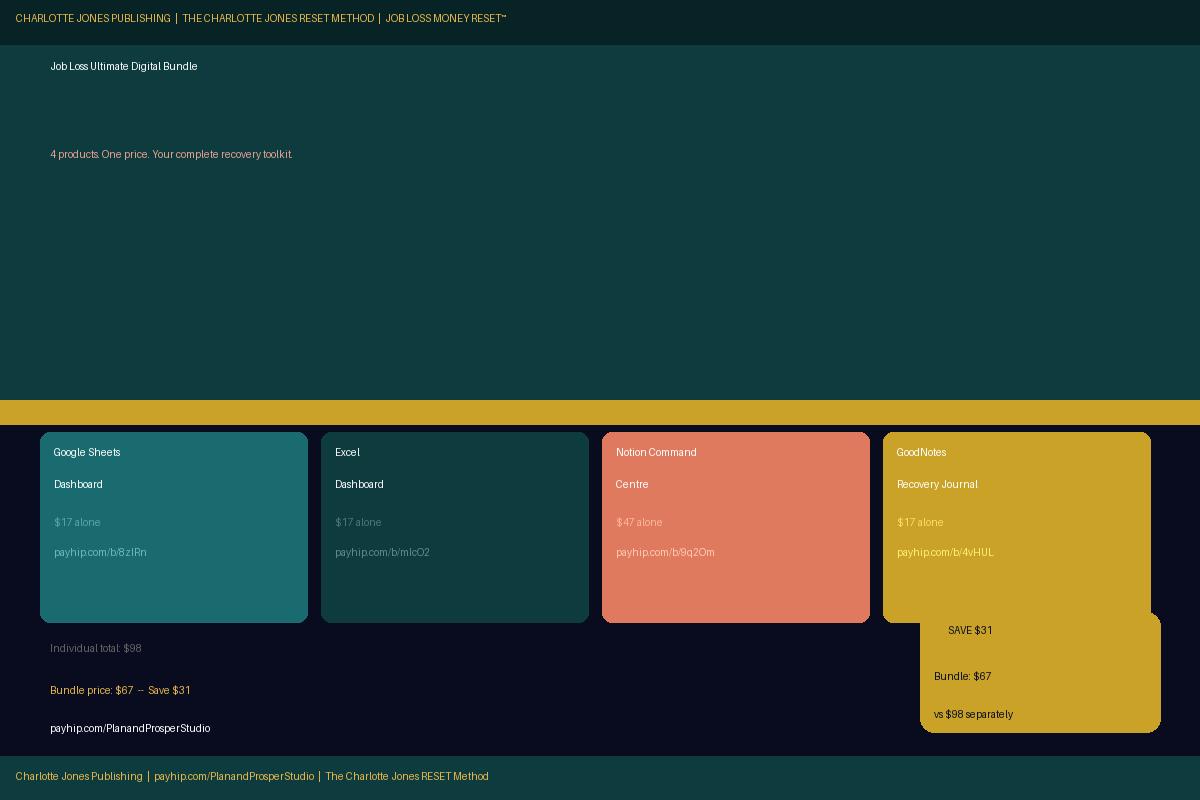The image size is (1200, 800).
Task: Click the Google Sheets card heading
Action: point(87,452)
